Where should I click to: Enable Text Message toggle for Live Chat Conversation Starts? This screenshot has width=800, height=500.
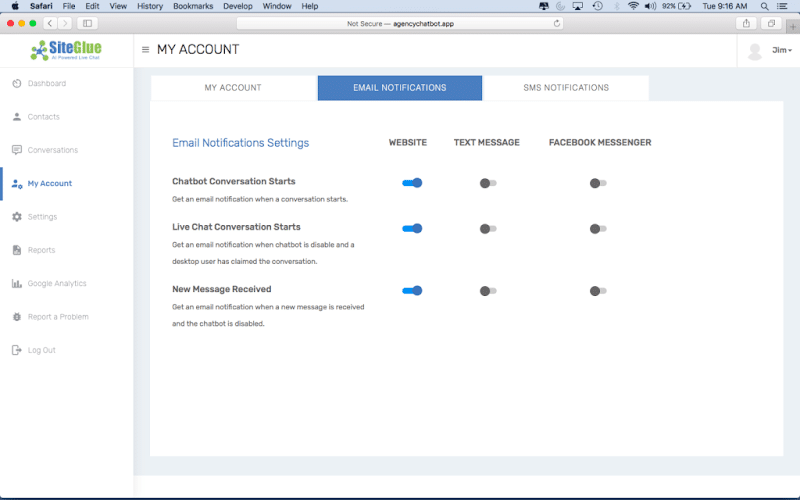tap(488, 229)
